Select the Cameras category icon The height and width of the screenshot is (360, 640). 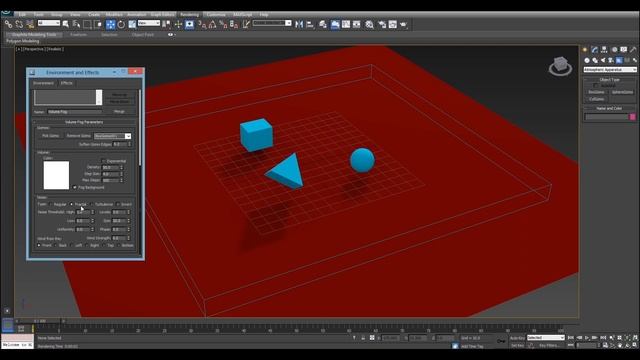(611, 60)
